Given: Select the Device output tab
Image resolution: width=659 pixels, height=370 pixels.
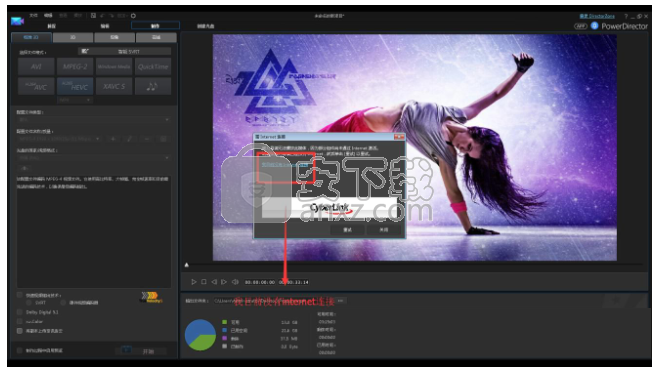Looking at the screenshot, I should tap(114, 37).
